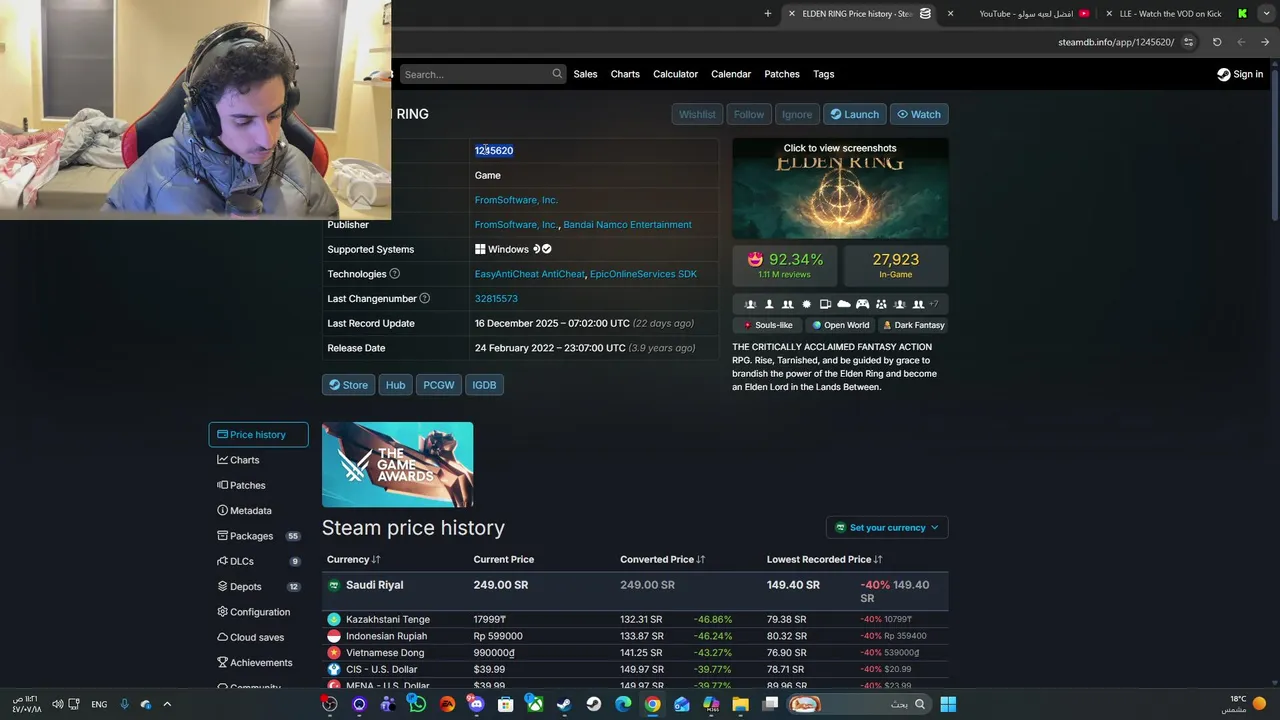Click the help icon next to Technologies

[394, 274]
